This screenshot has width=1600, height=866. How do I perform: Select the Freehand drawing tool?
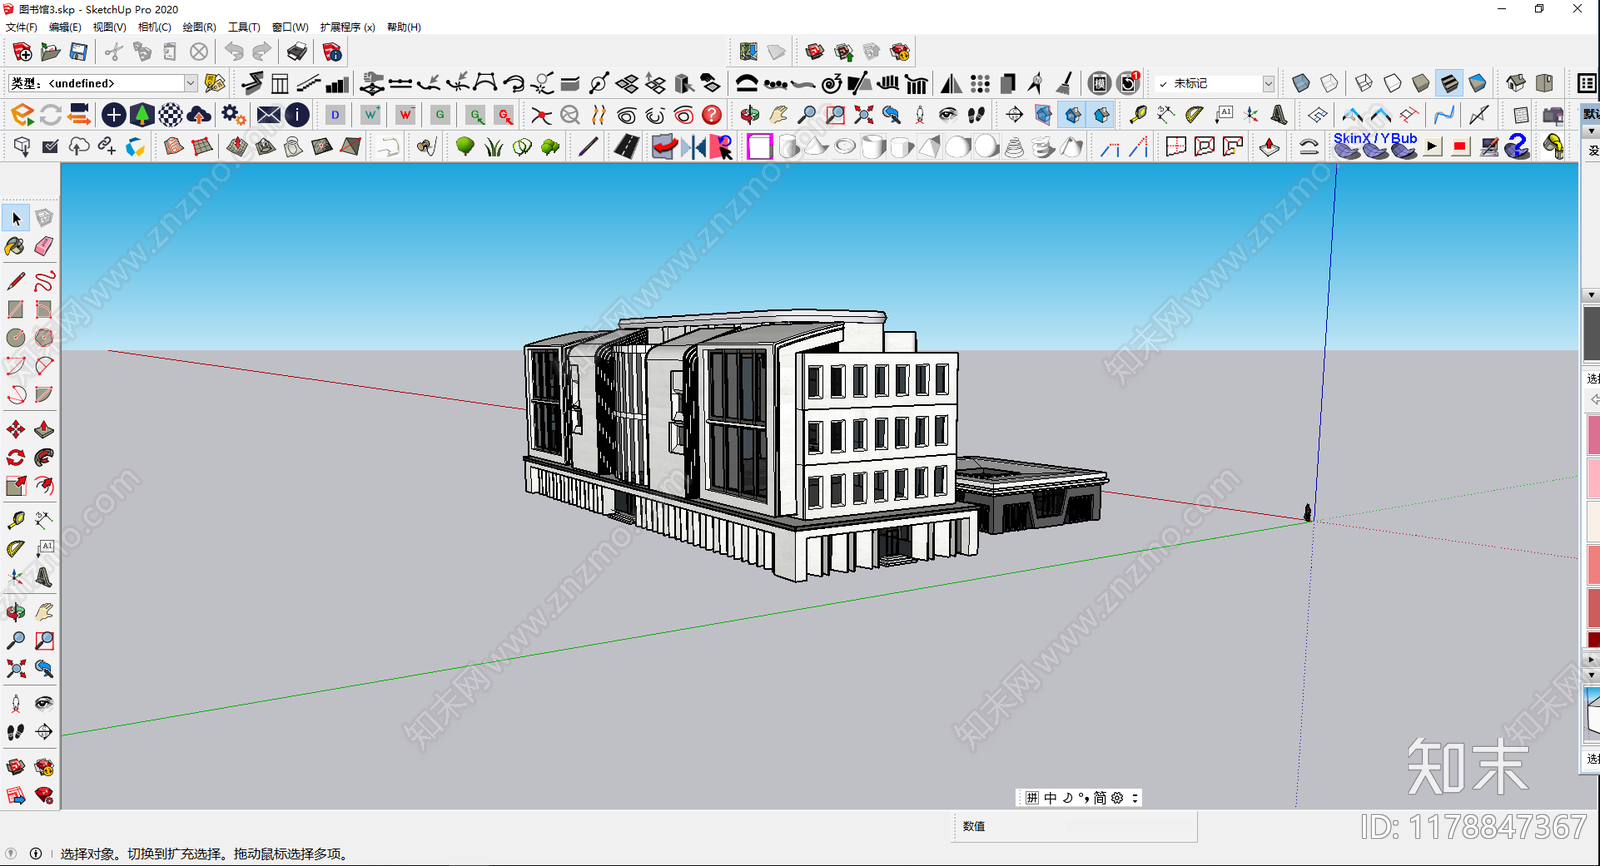coord(44,281)
